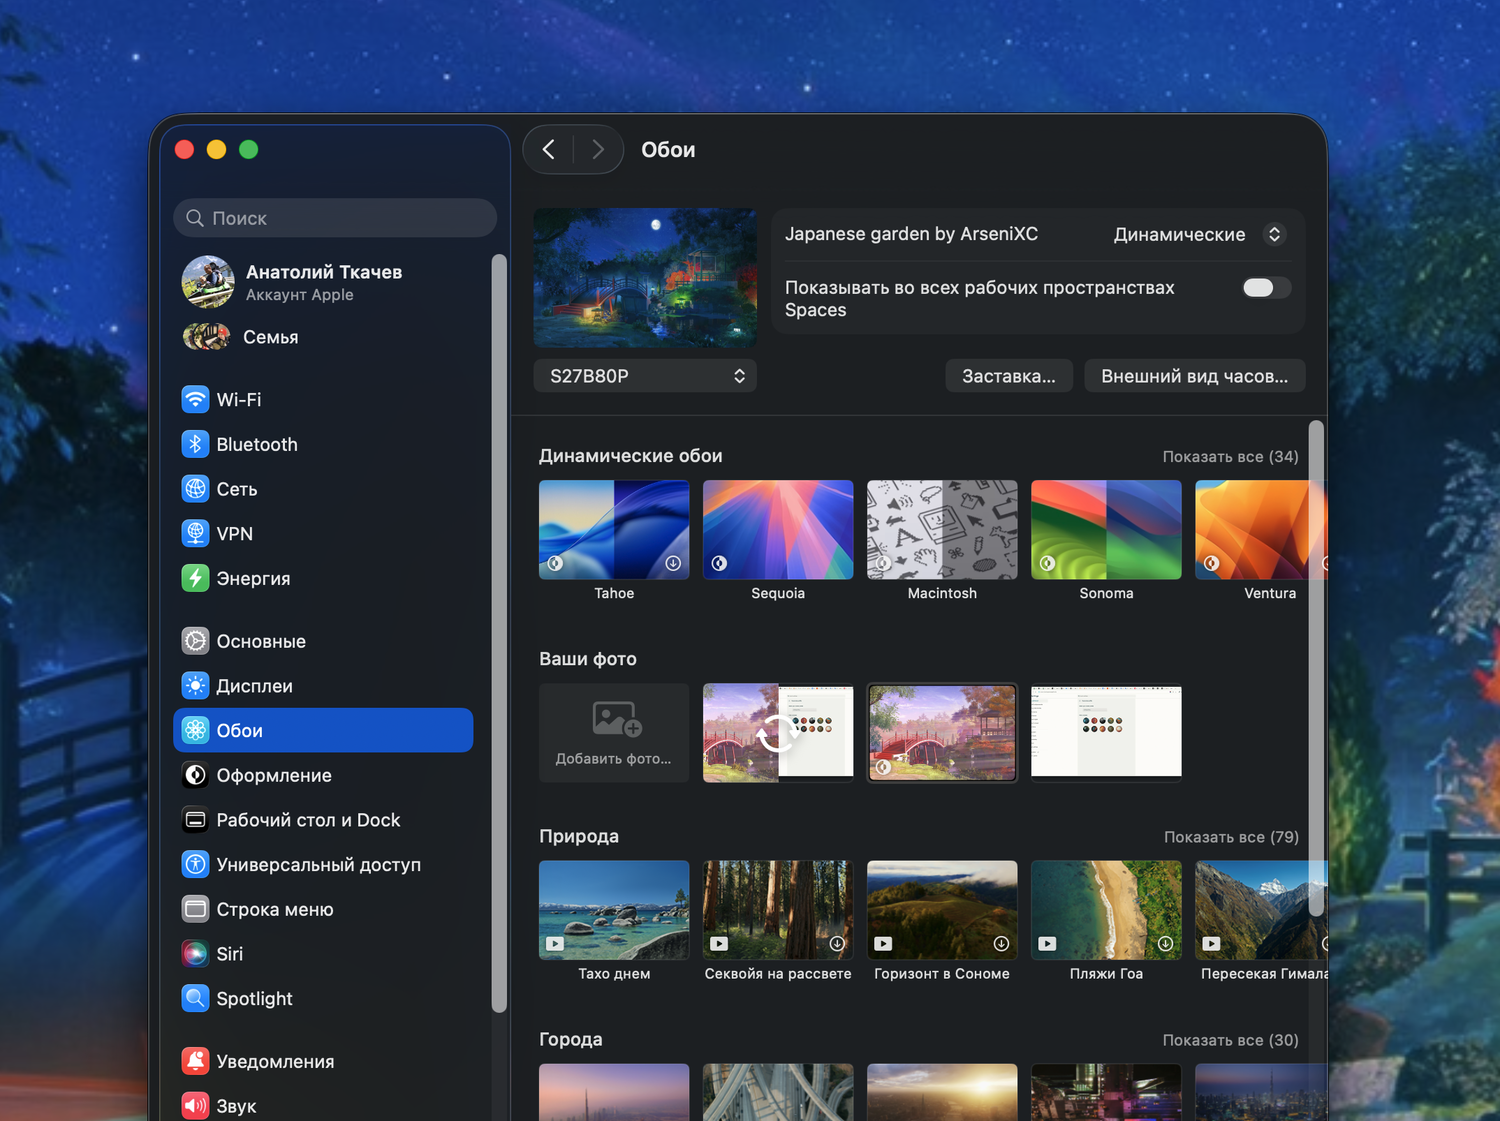Click the Анатолий Ткачев account avatar
Screen dimensions: 1500x1121
[x=208, y=282]
